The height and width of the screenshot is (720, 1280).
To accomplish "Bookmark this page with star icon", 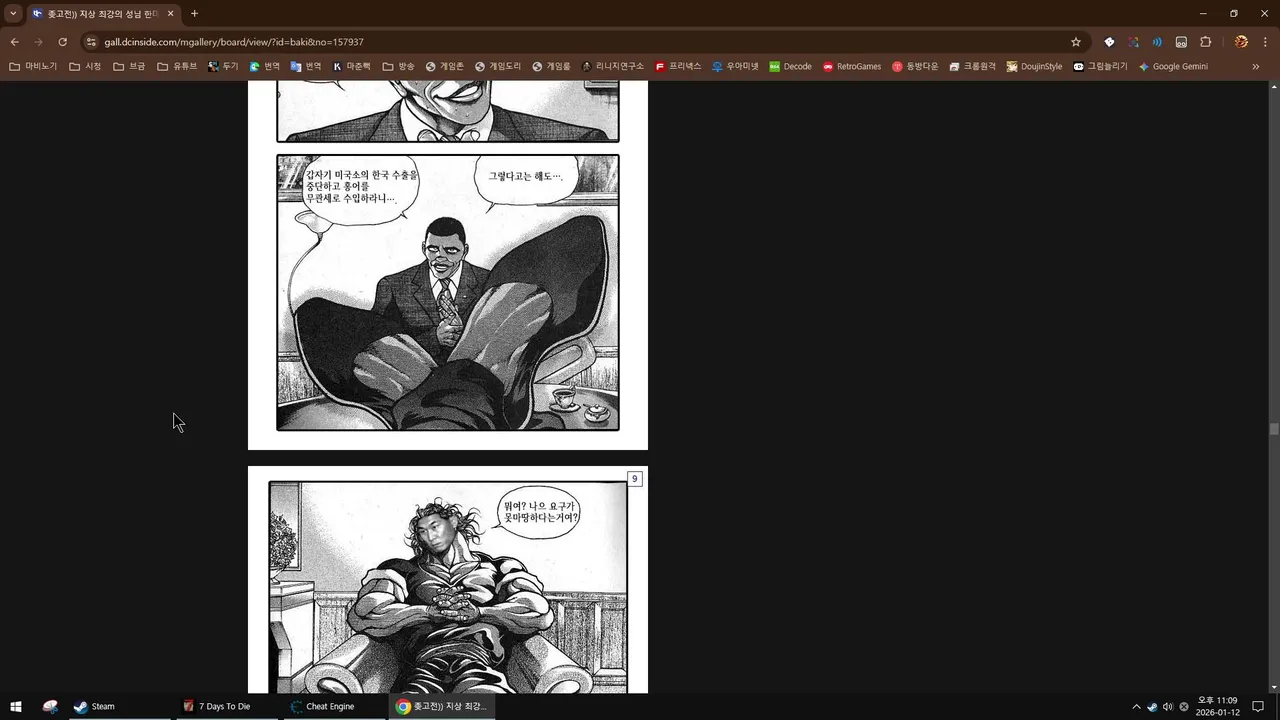I will [x=1076, y=42].
